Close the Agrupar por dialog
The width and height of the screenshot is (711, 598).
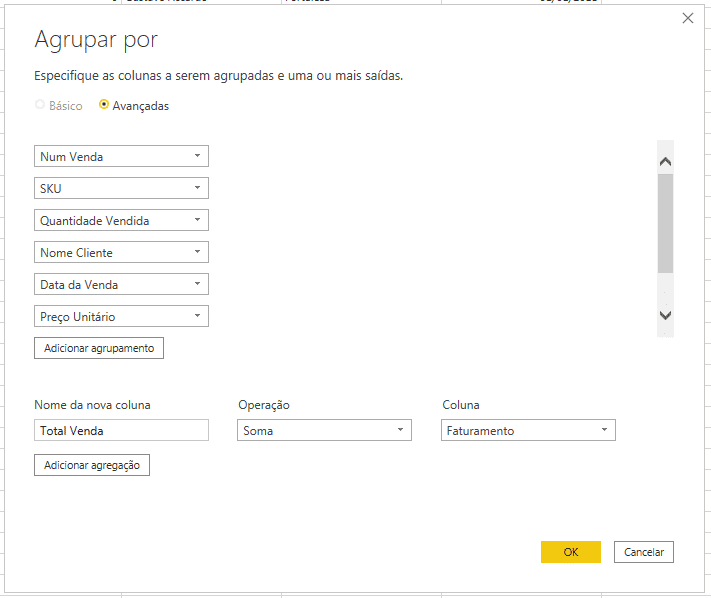coord(687,18)
